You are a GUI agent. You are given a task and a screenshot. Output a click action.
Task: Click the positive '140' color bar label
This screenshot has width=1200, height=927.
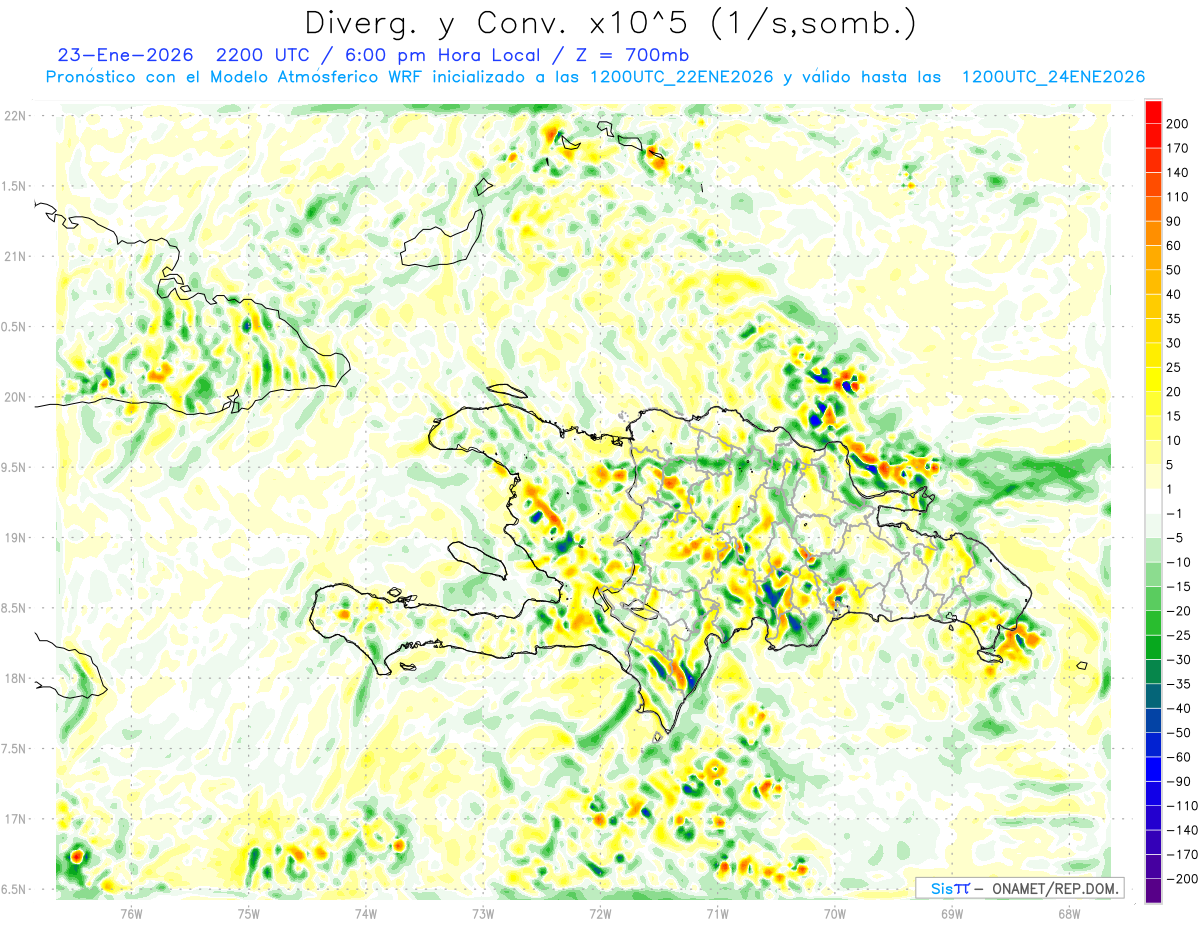1177,173
